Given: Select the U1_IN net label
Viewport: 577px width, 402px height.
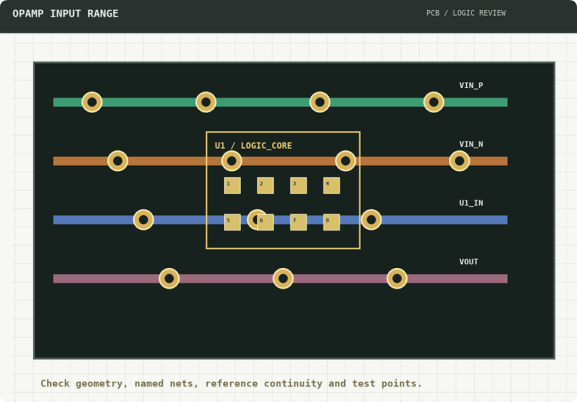Looking at the screenshot, I should 471,203.
